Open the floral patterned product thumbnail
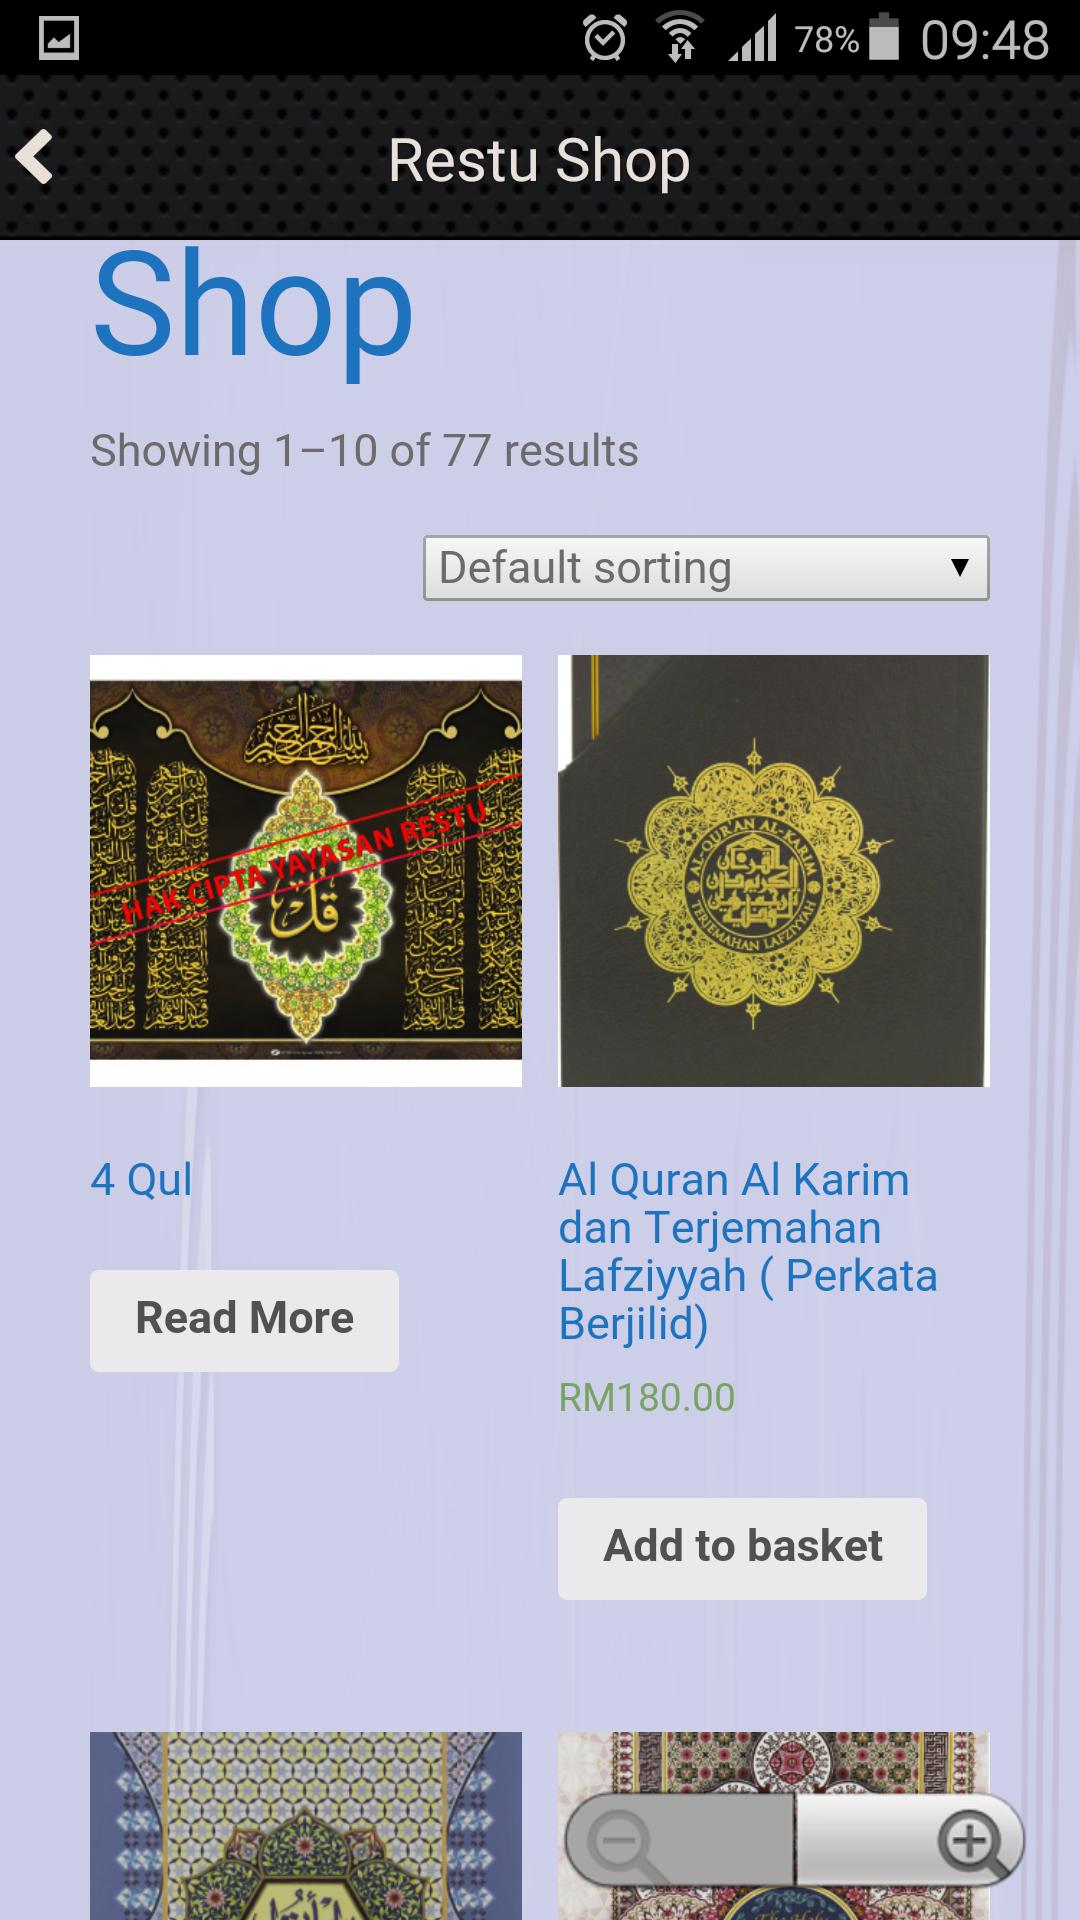This screenshot has height=1920, width=1080. point(774,1762)
